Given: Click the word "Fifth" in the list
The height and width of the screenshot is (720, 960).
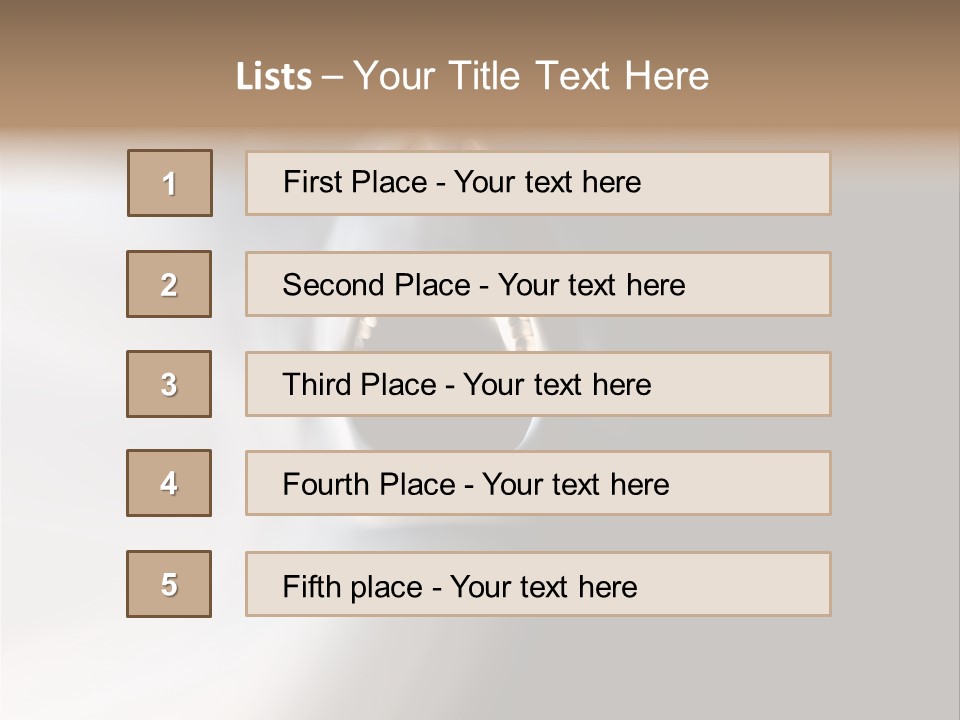Looking at the screenshot, I should [309, 586].
